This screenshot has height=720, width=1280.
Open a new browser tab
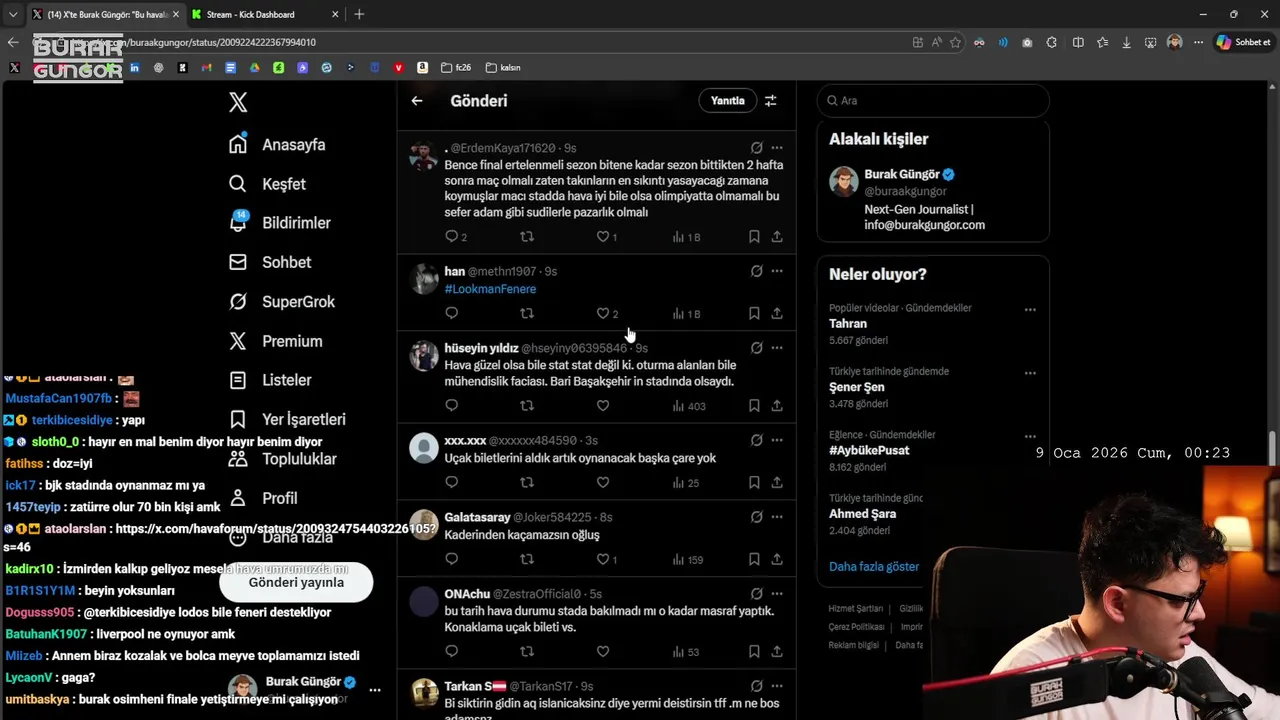click(359, 14)
